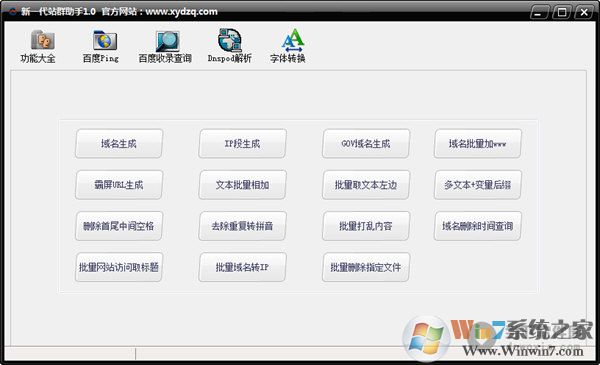Screen dimensions: 600x365
Task: Click the GOV域名生成 button
Action: [366, 143]
